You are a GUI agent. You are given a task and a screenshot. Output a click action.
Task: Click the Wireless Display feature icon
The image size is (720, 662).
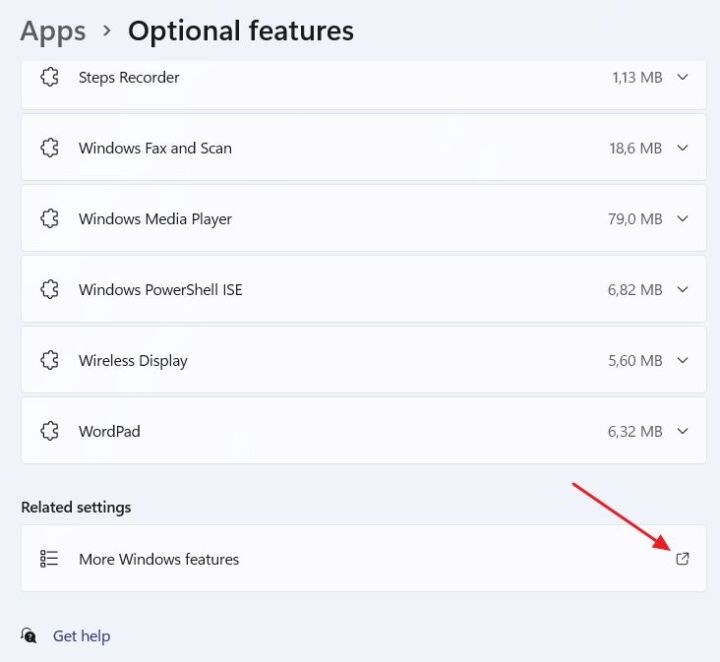click(x=49, y=361)
